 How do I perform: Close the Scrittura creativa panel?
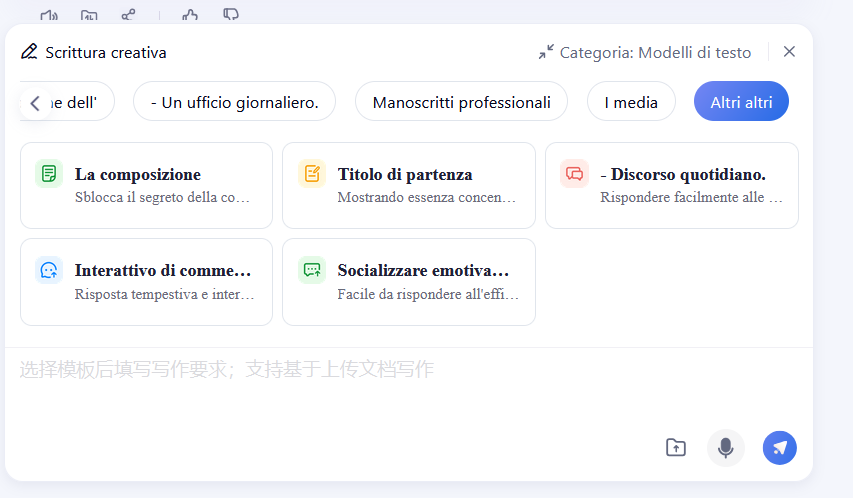click(x=789, y=52)
